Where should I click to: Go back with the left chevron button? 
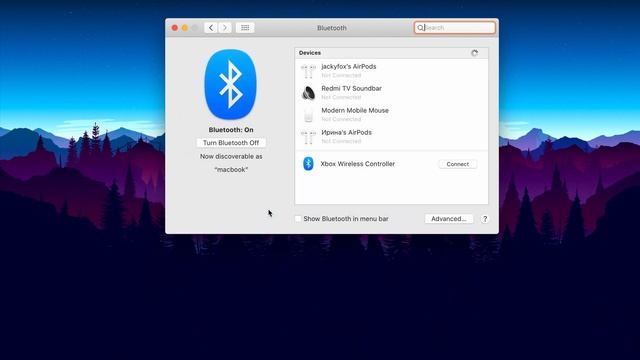[211, 28]
